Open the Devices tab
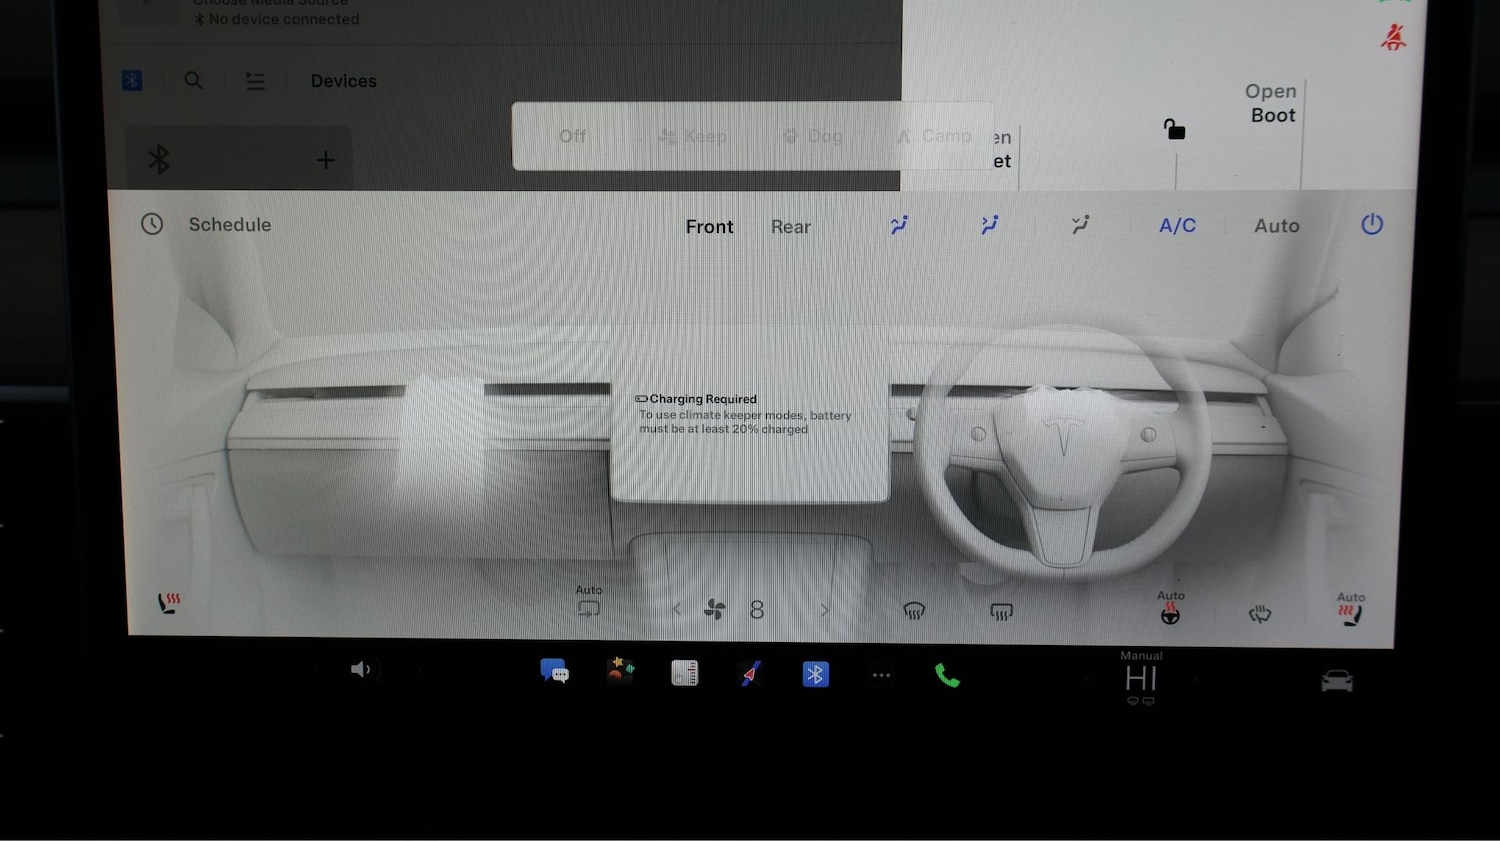 343,80
